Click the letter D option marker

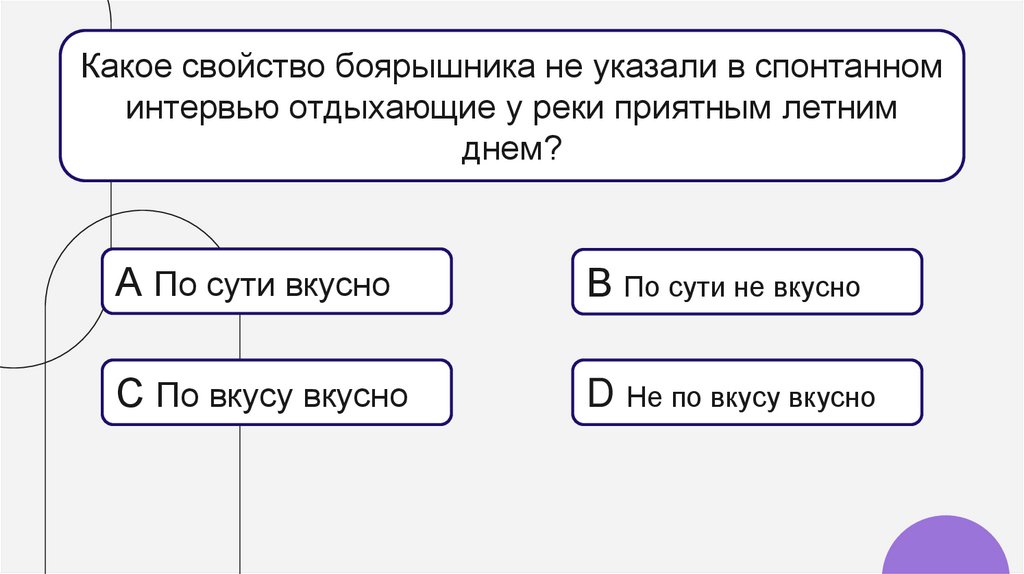point(600,394)
